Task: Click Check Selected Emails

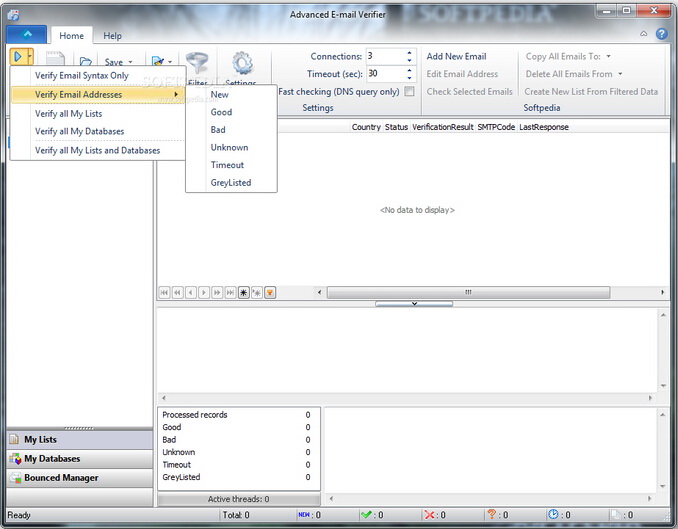Action: [x=470, y=92]
